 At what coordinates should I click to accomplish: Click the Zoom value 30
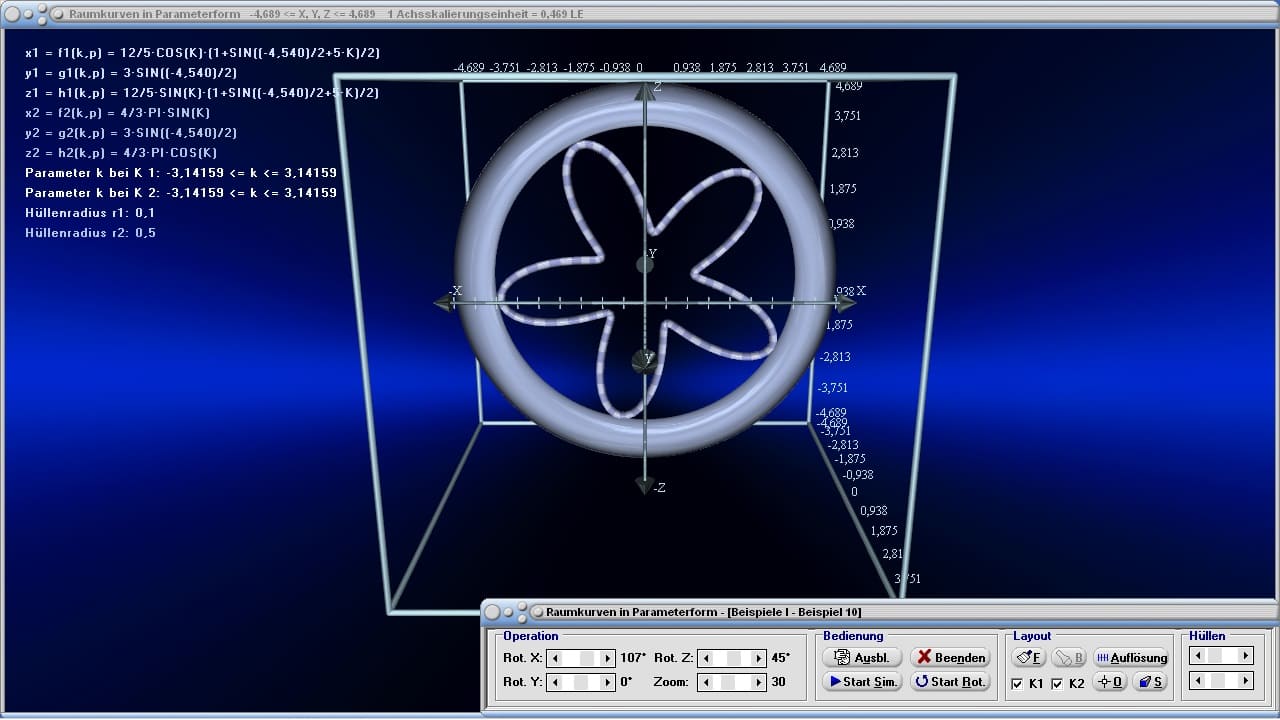click(778, 682)
